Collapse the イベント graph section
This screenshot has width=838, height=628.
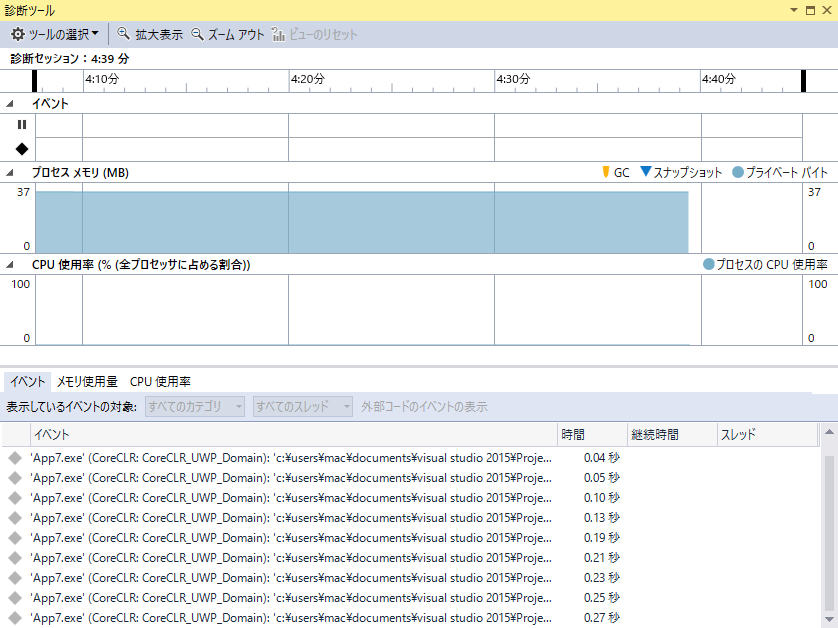(10, 104)
